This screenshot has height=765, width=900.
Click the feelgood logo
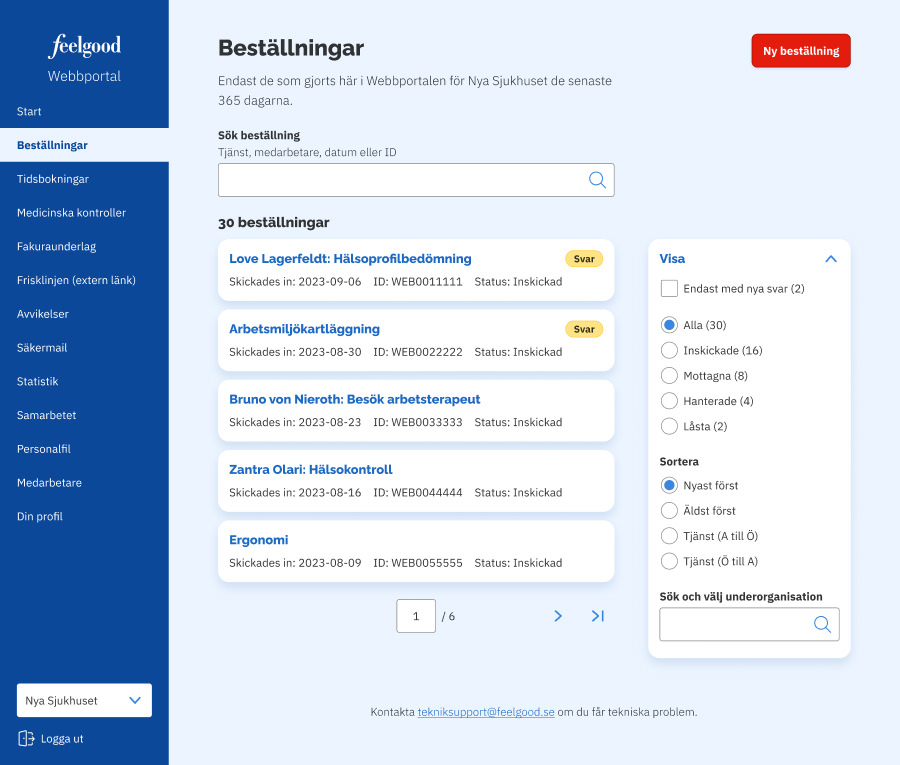(84, 46)
